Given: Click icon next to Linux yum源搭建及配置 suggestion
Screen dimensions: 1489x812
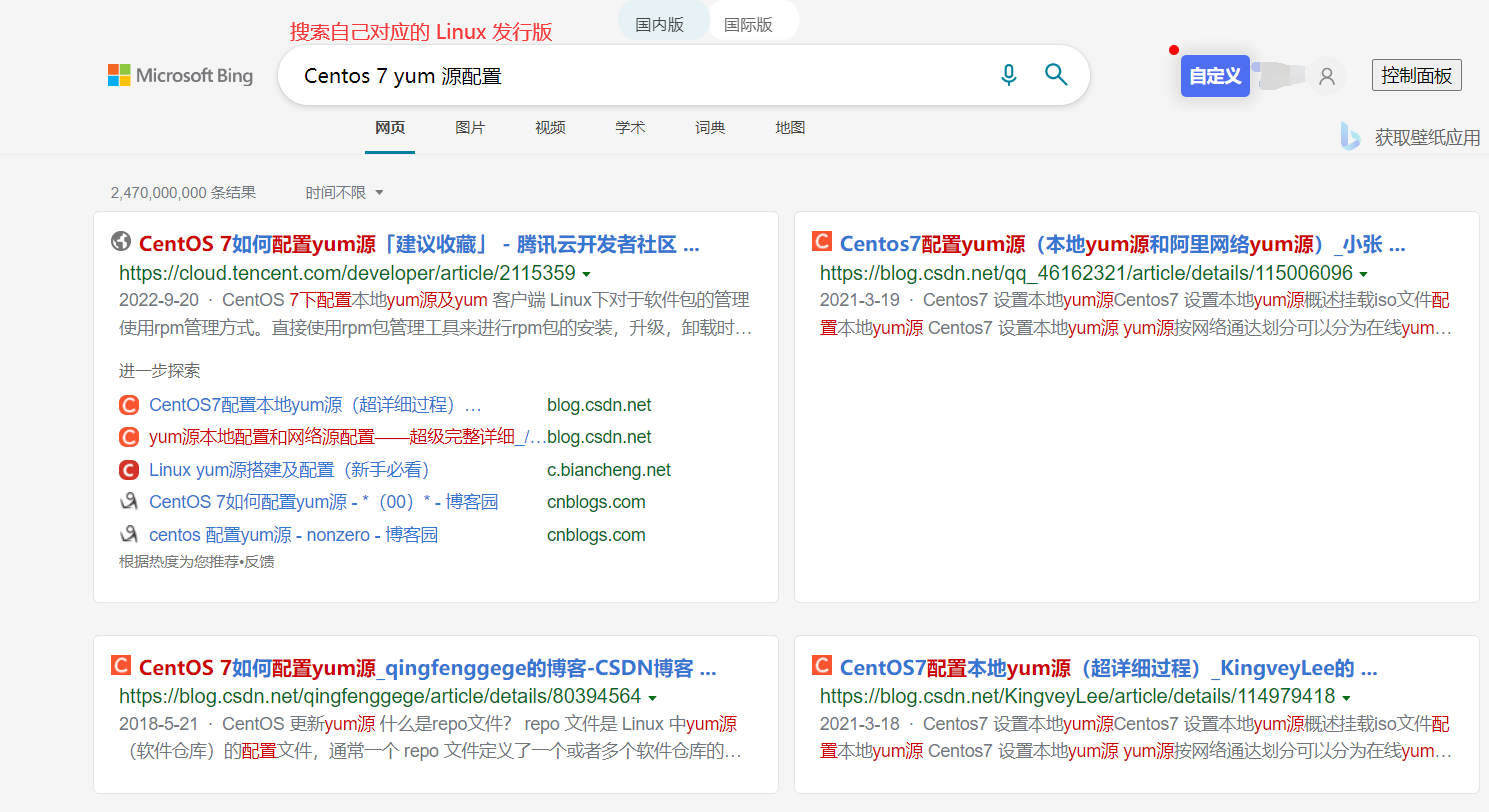Looking at the screenshot, I should (128, 470).
